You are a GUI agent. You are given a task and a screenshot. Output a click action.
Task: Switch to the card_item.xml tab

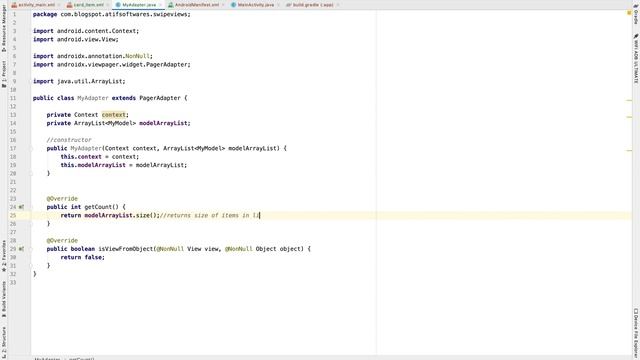[89, 5]
